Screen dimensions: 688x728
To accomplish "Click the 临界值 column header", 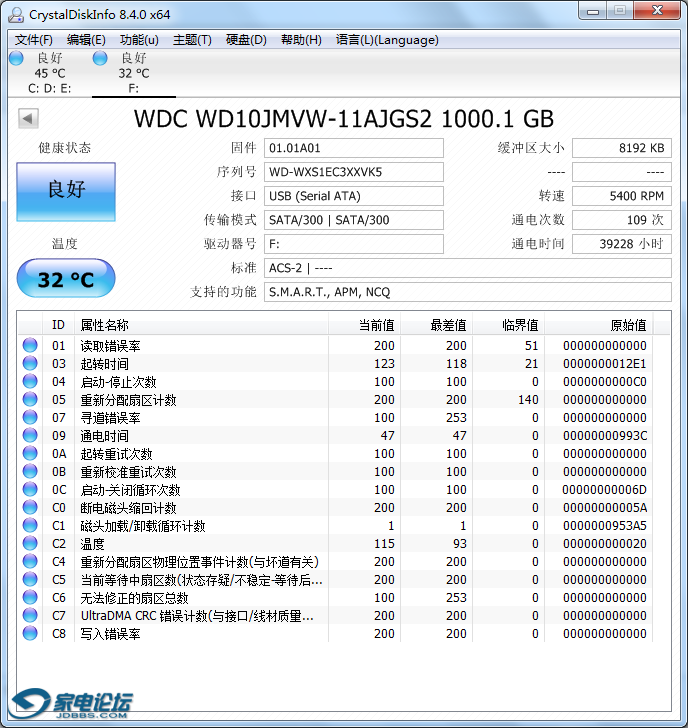I will pos(508,325).
